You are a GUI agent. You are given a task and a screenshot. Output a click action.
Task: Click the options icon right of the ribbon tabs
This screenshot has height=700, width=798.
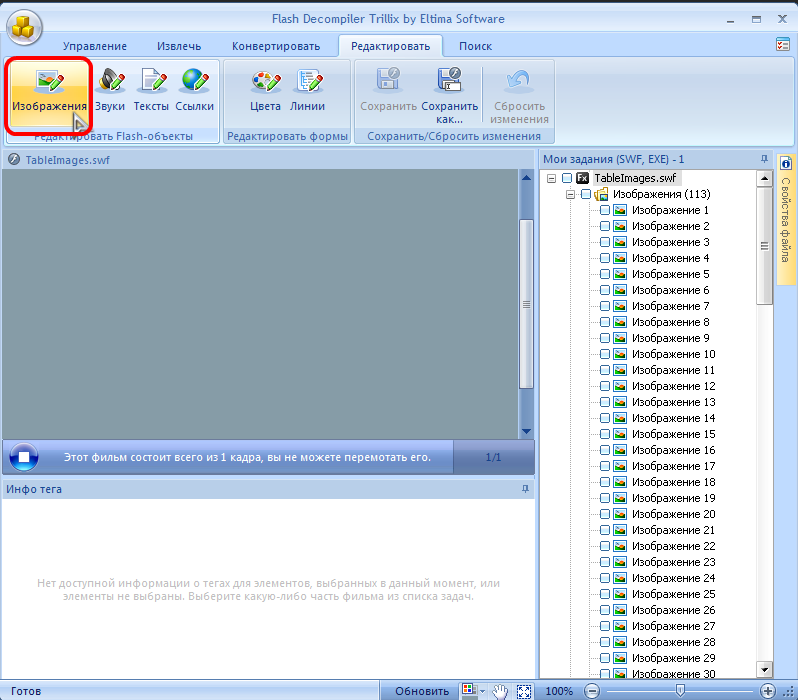(783, 44)
